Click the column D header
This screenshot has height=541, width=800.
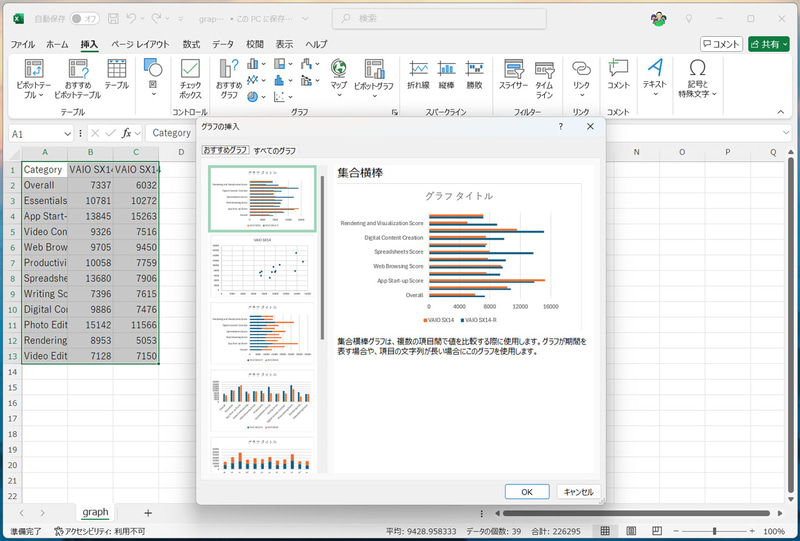181,152
